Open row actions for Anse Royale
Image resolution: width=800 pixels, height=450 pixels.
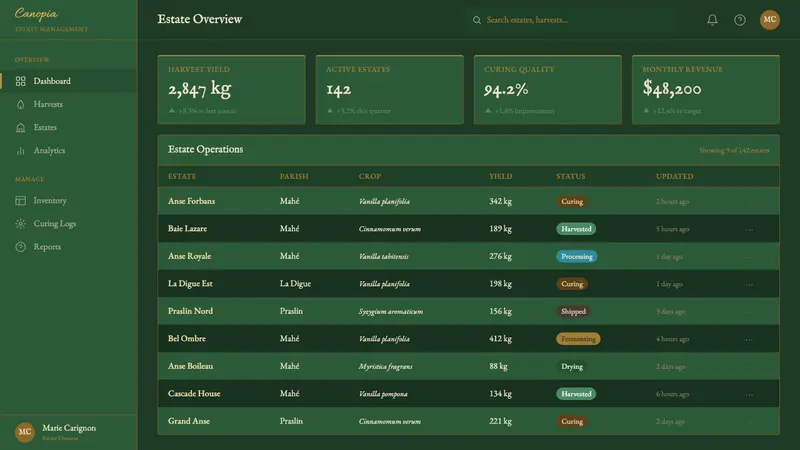(749, 257)
